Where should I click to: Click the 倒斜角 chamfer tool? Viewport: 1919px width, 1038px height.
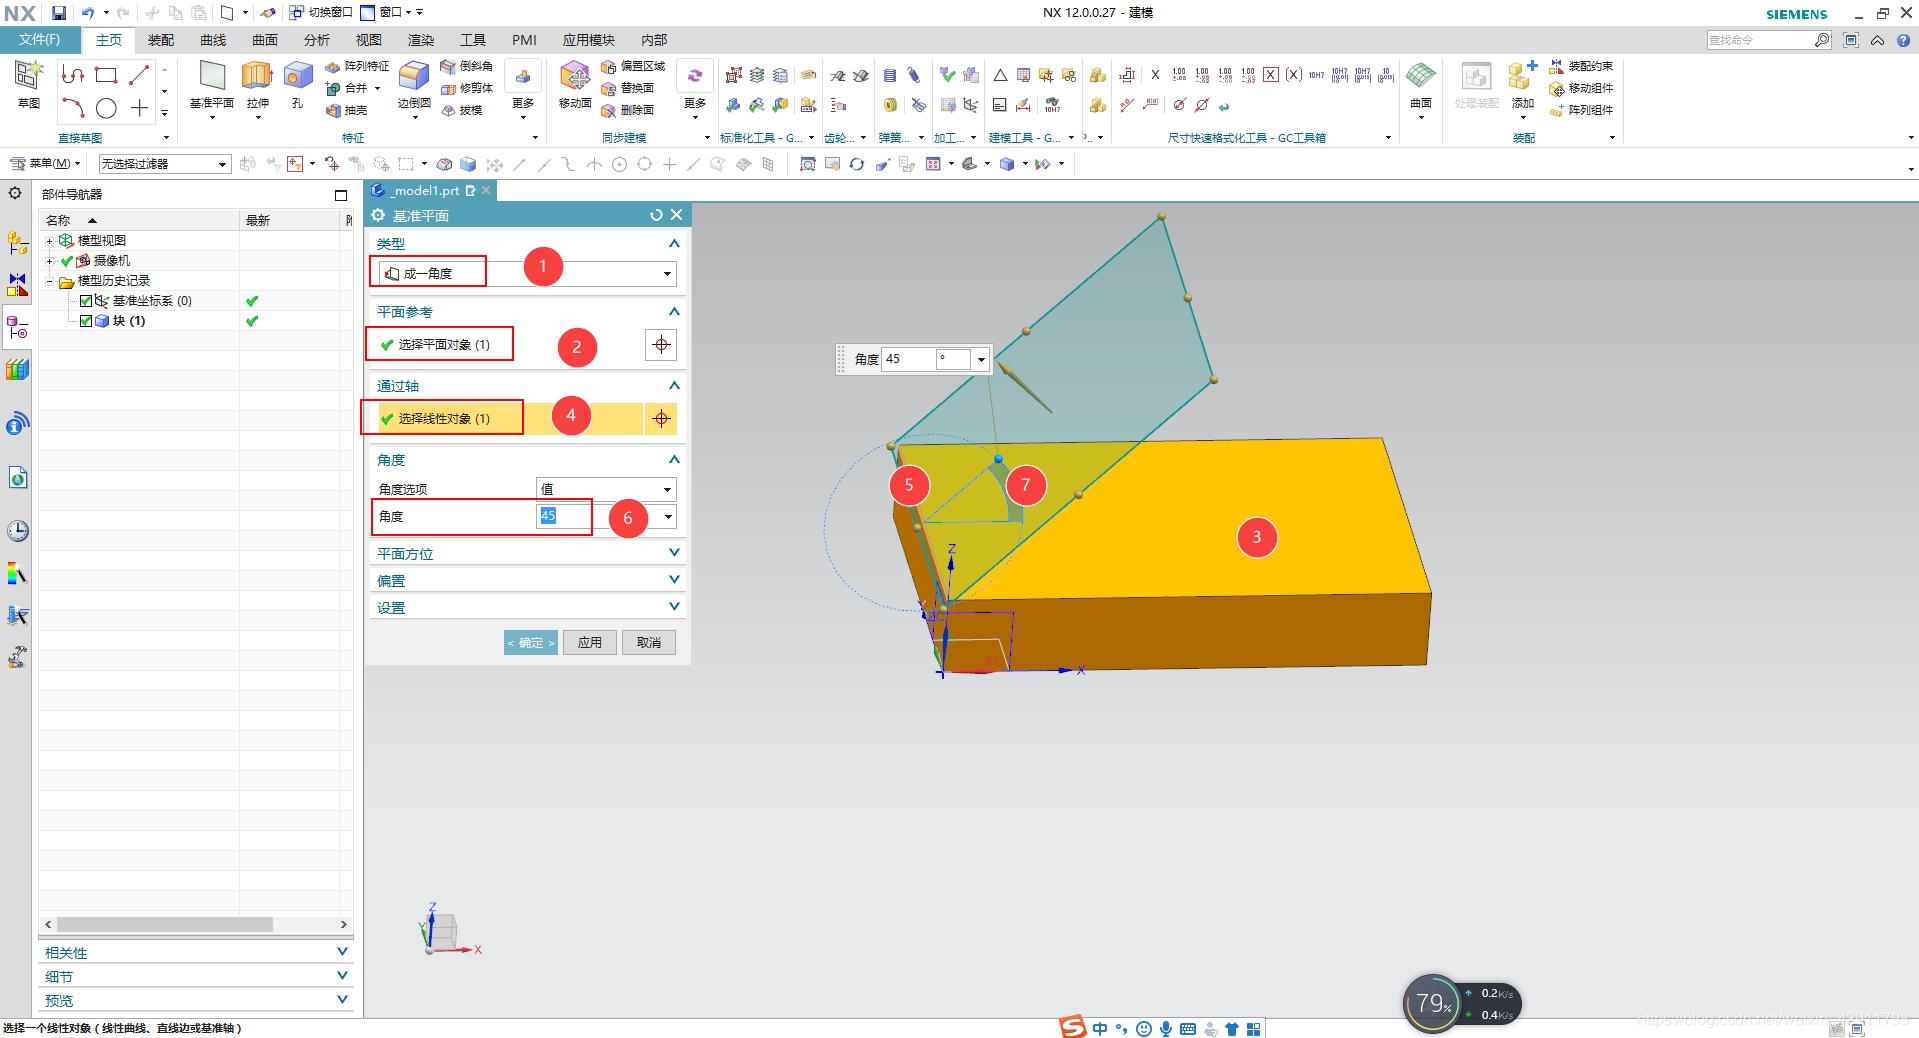tap(467, 66)
